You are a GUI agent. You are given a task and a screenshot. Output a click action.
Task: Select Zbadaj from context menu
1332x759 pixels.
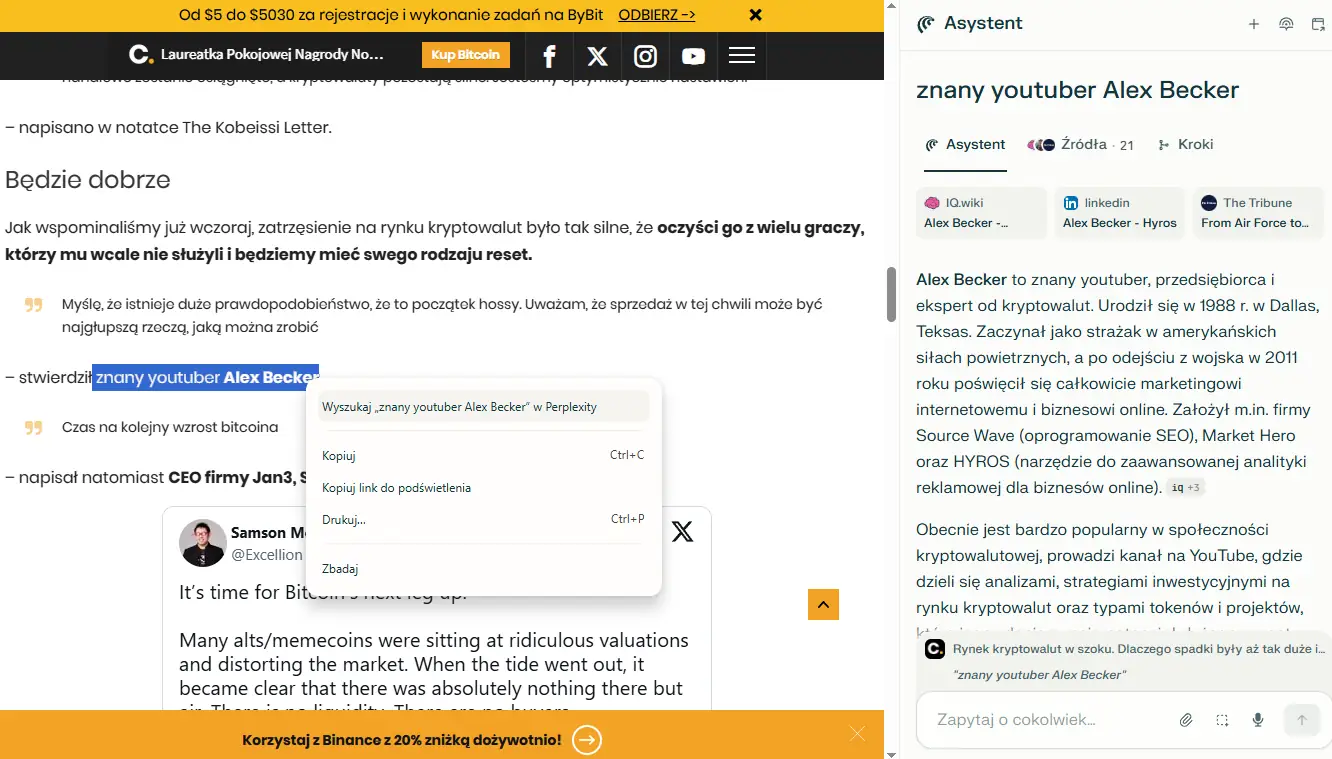[x=484, y=568]
